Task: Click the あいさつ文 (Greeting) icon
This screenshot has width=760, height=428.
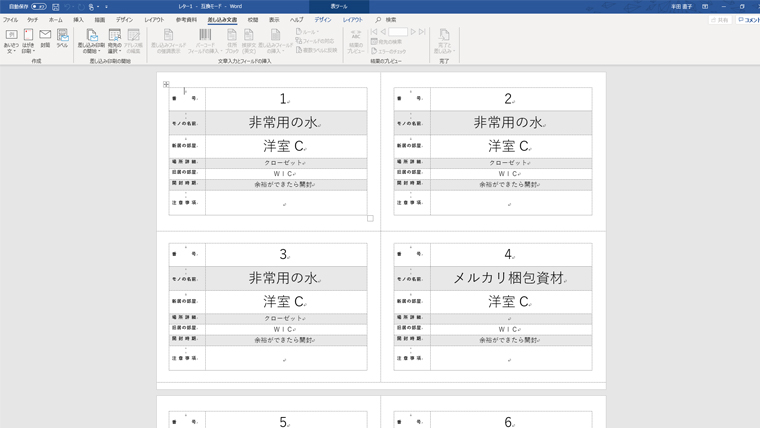Action: click(11, 38)
